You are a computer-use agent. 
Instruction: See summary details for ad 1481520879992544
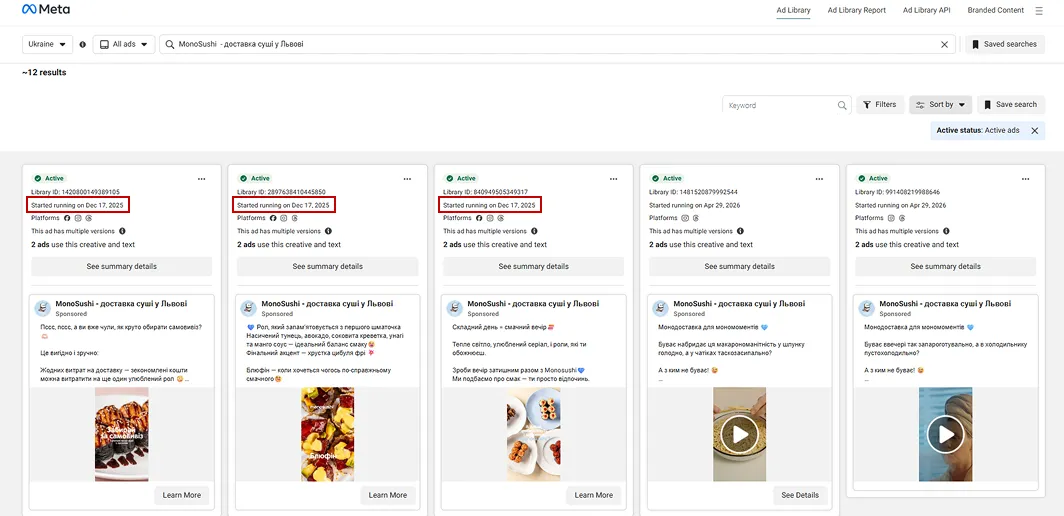740,266
